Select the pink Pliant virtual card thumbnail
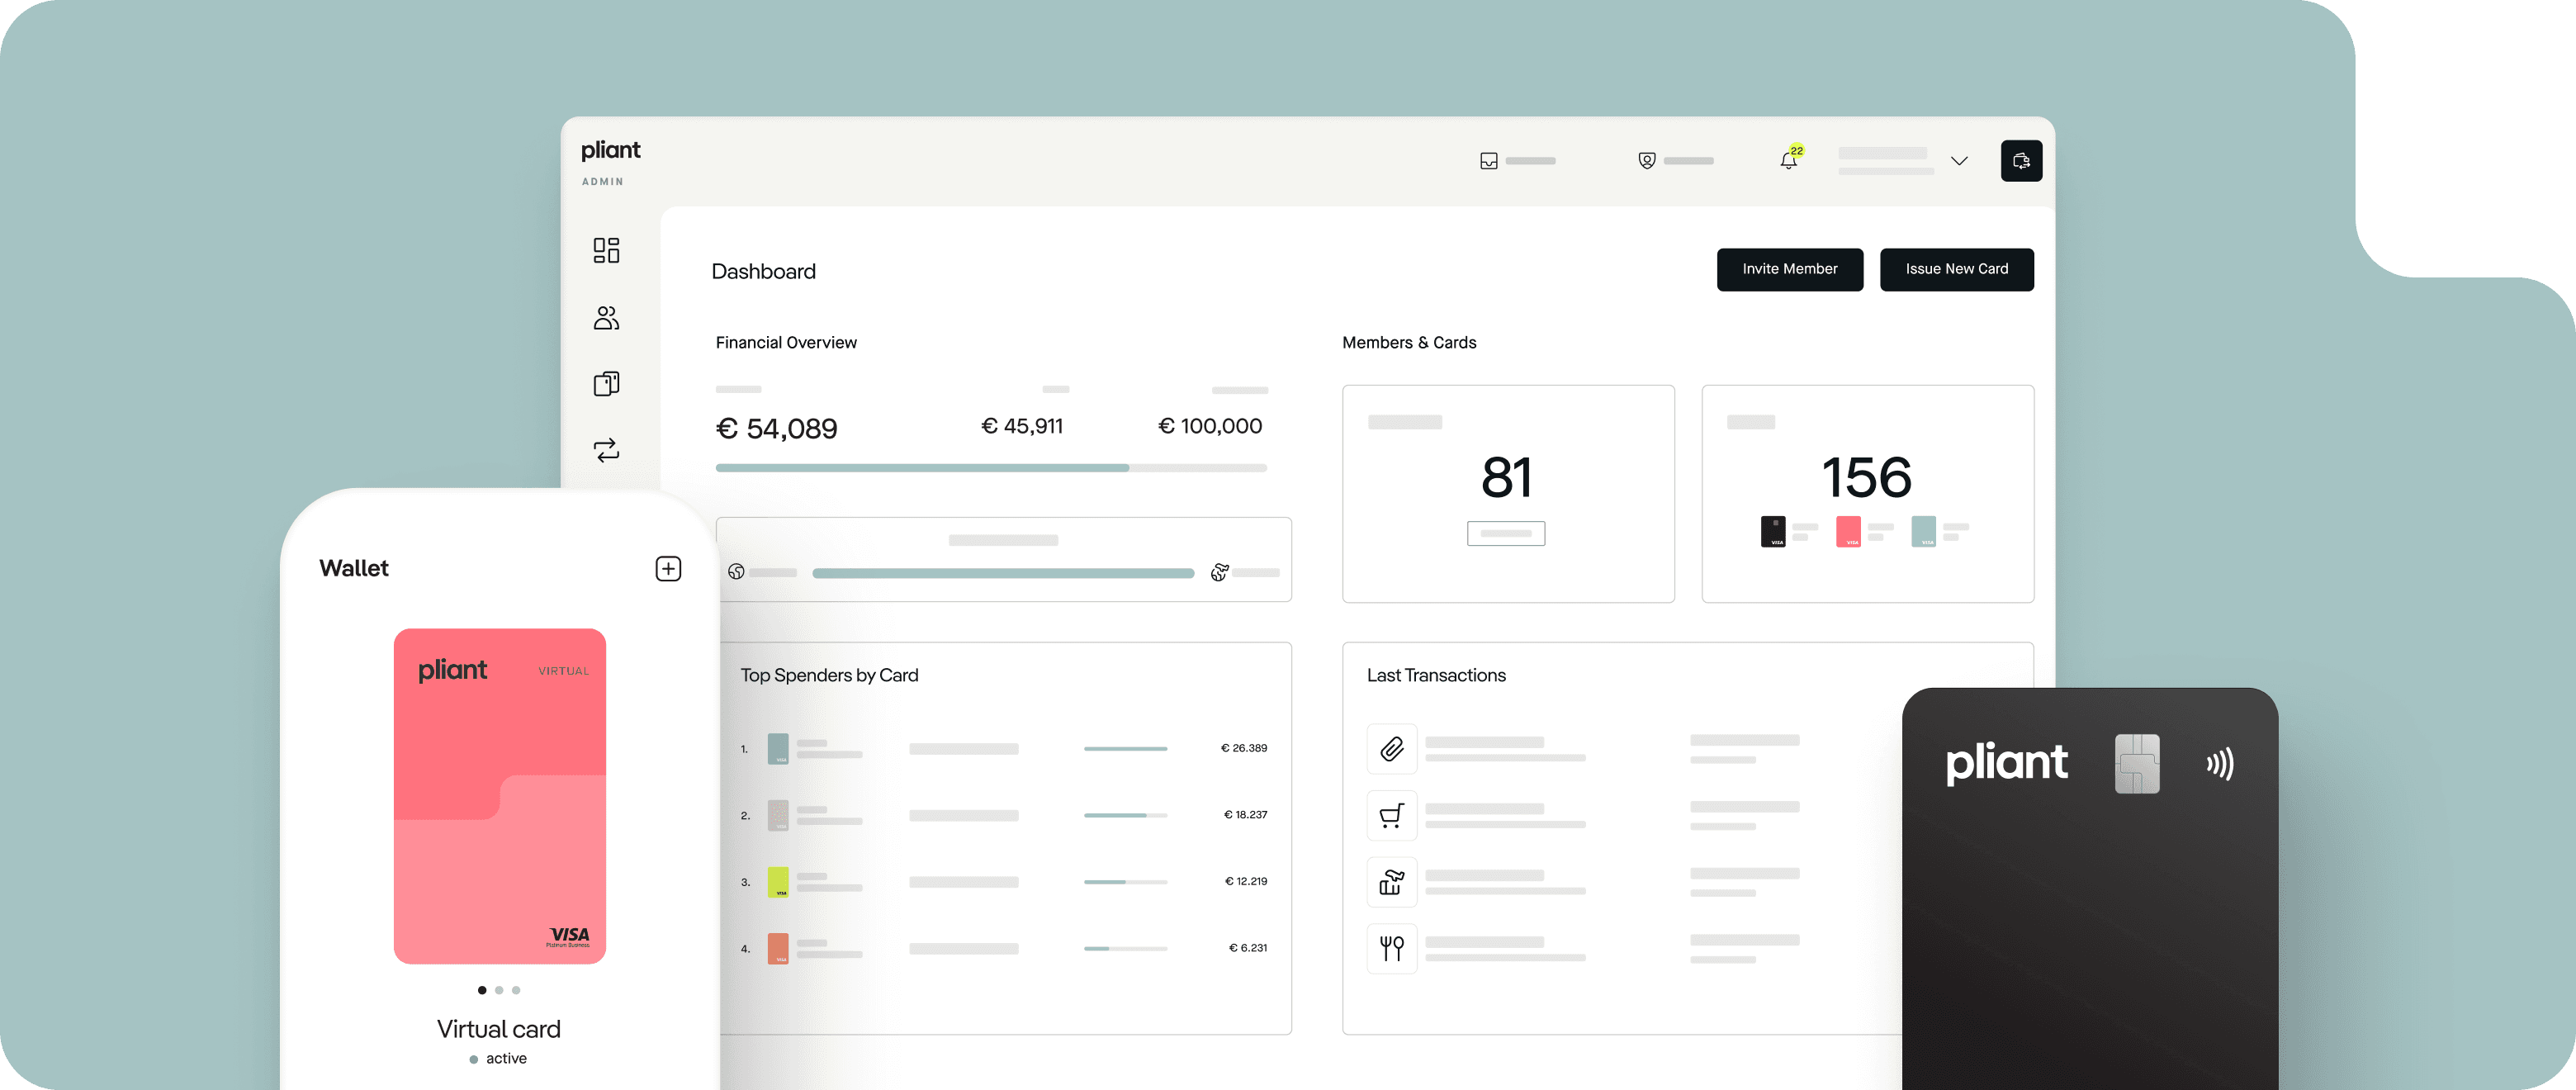 coord(500,795)
